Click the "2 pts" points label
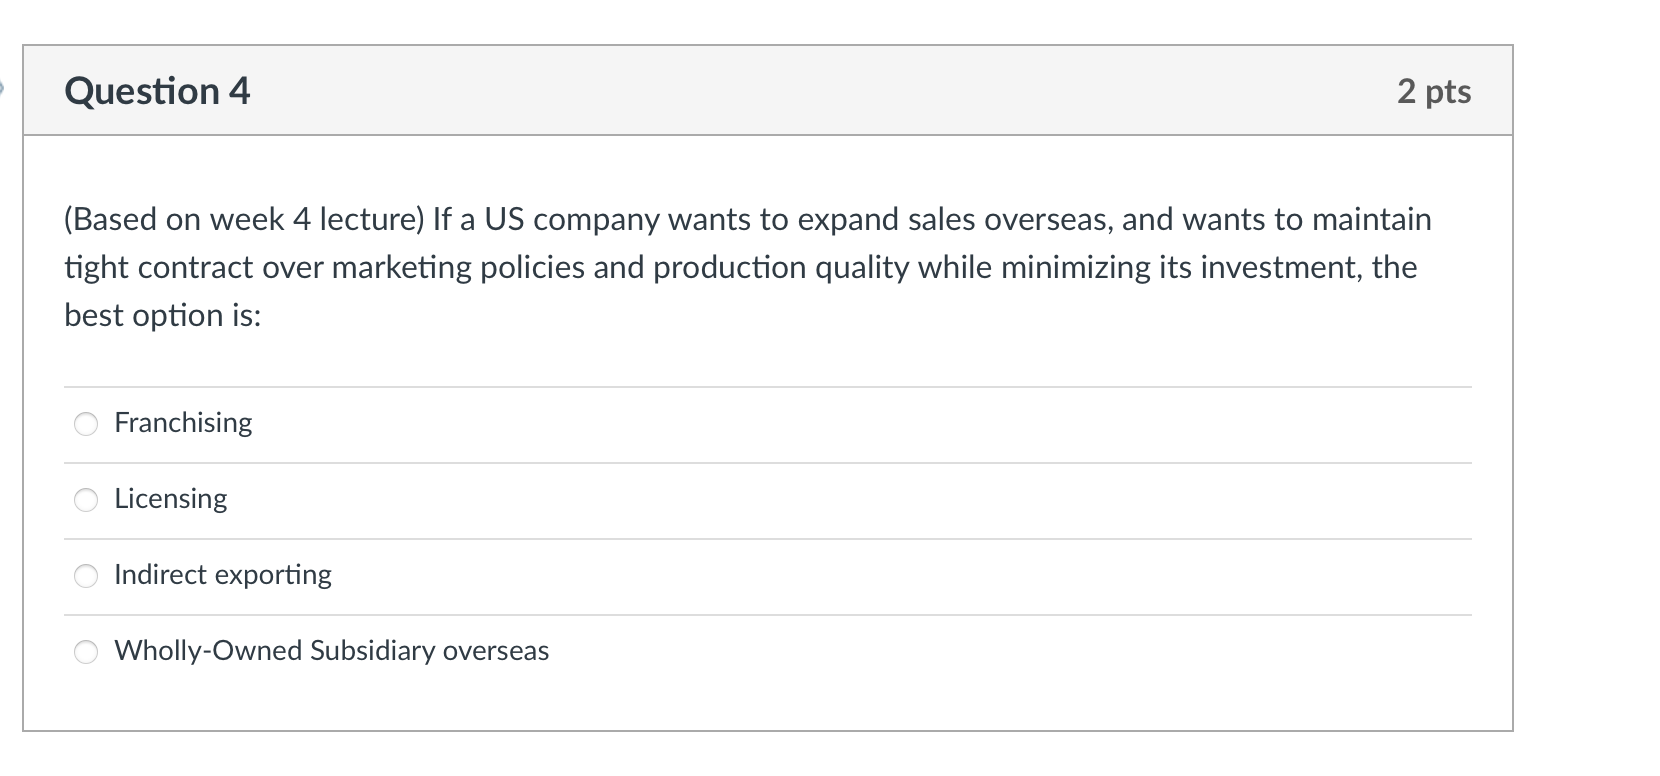Screen dimensions: 1660x776 1434,91
